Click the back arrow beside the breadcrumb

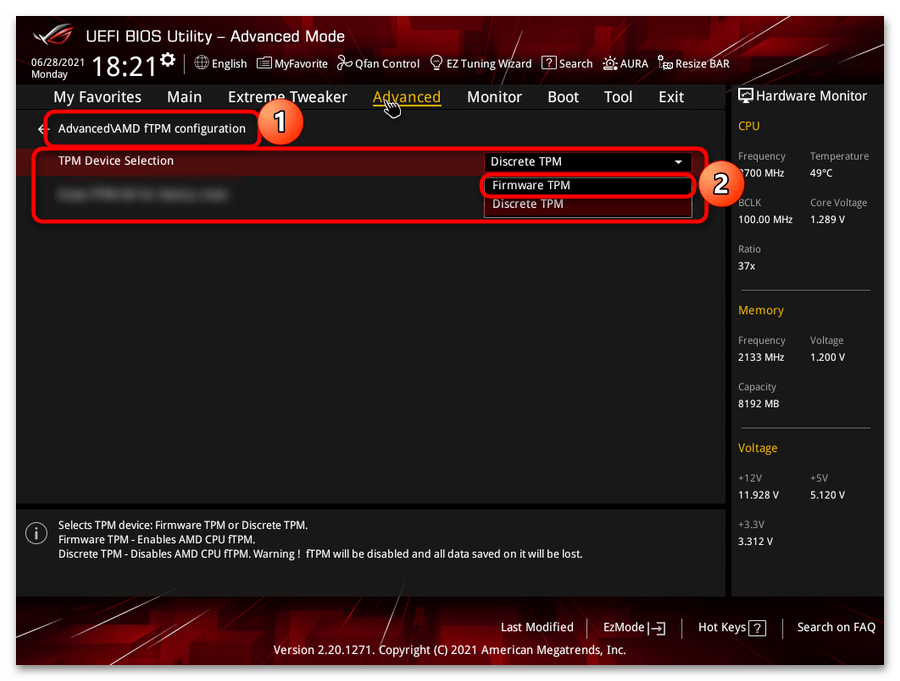point(42,129)
